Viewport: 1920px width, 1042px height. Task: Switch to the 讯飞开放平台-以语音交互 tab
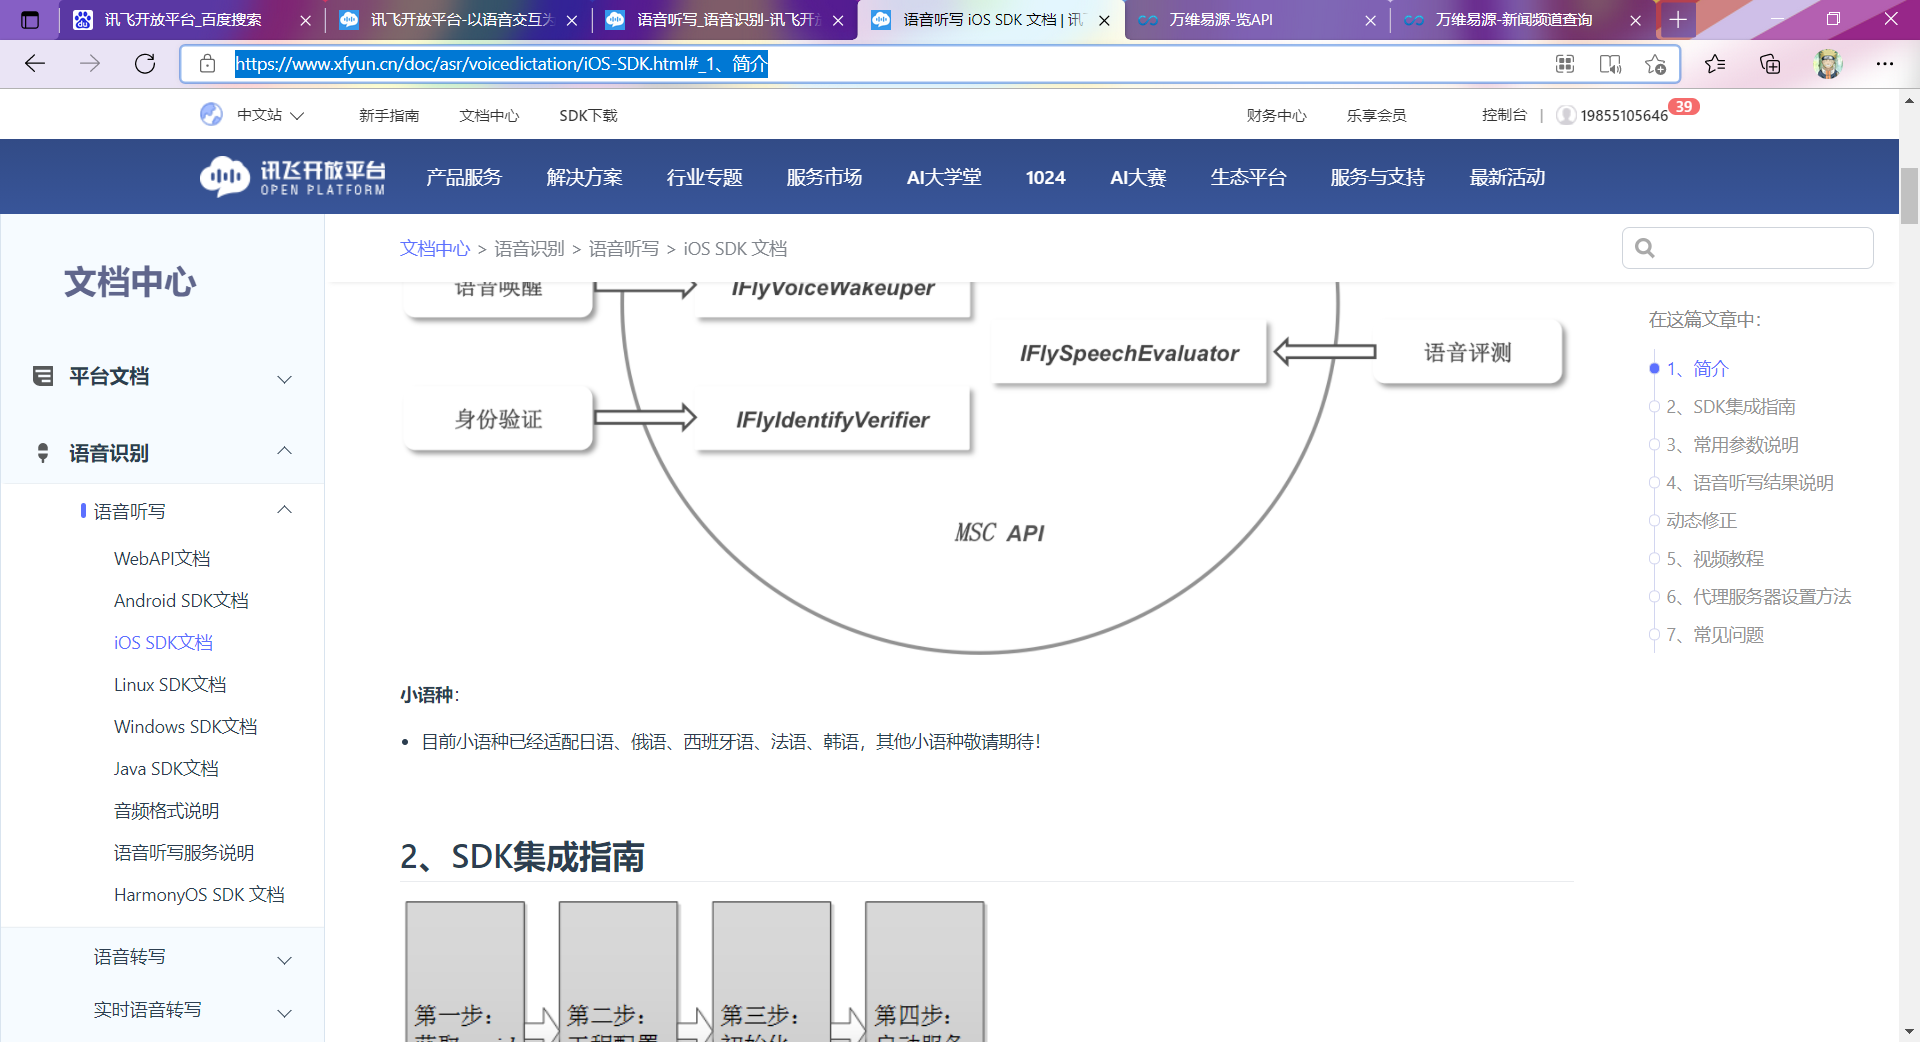(459, 20)
